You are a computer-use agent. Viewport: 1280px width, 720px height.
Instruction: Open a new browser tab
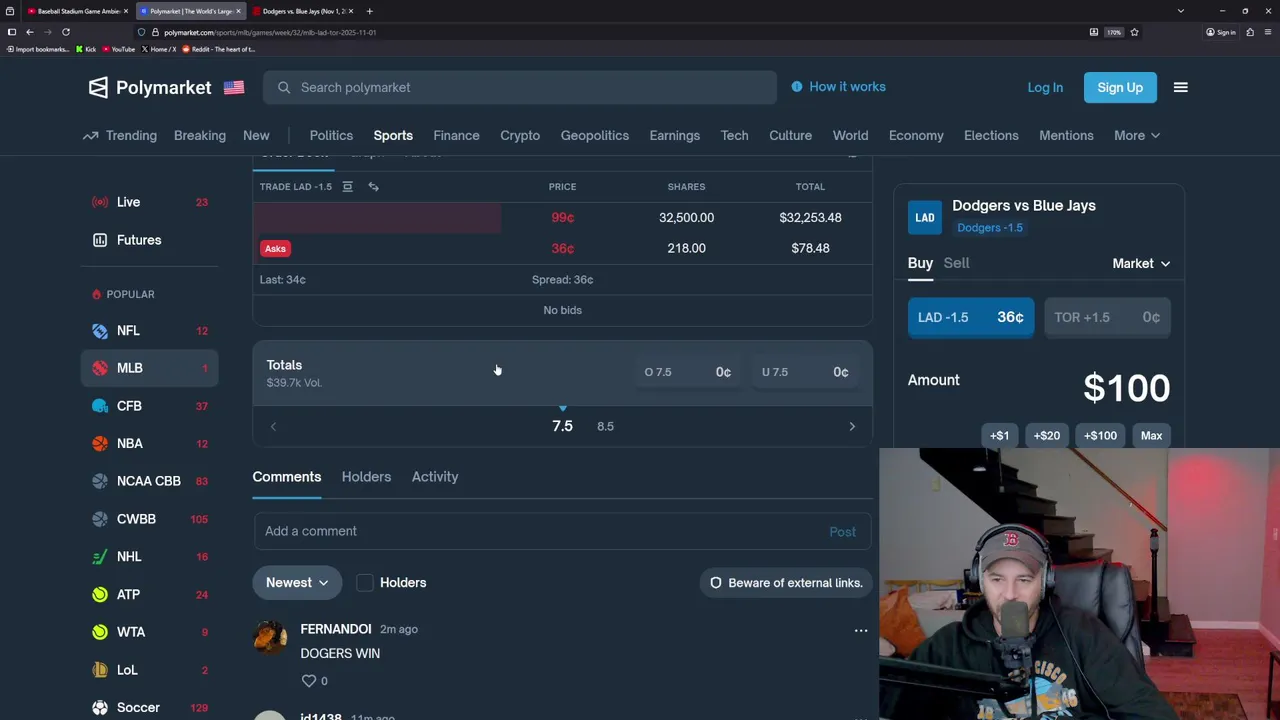369,11
